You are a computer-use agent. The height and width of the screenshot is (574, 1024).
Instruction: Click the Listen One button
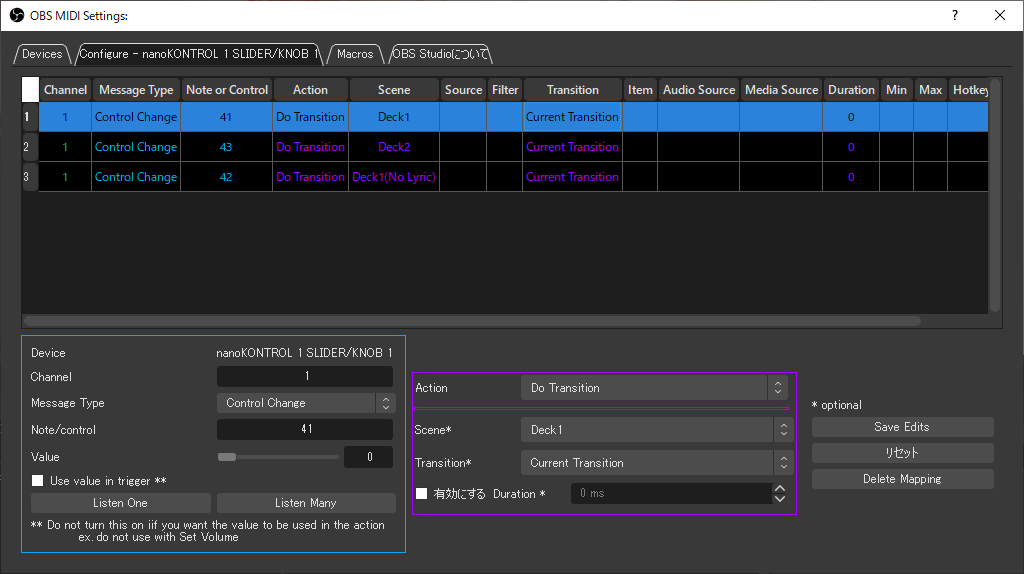120,503
